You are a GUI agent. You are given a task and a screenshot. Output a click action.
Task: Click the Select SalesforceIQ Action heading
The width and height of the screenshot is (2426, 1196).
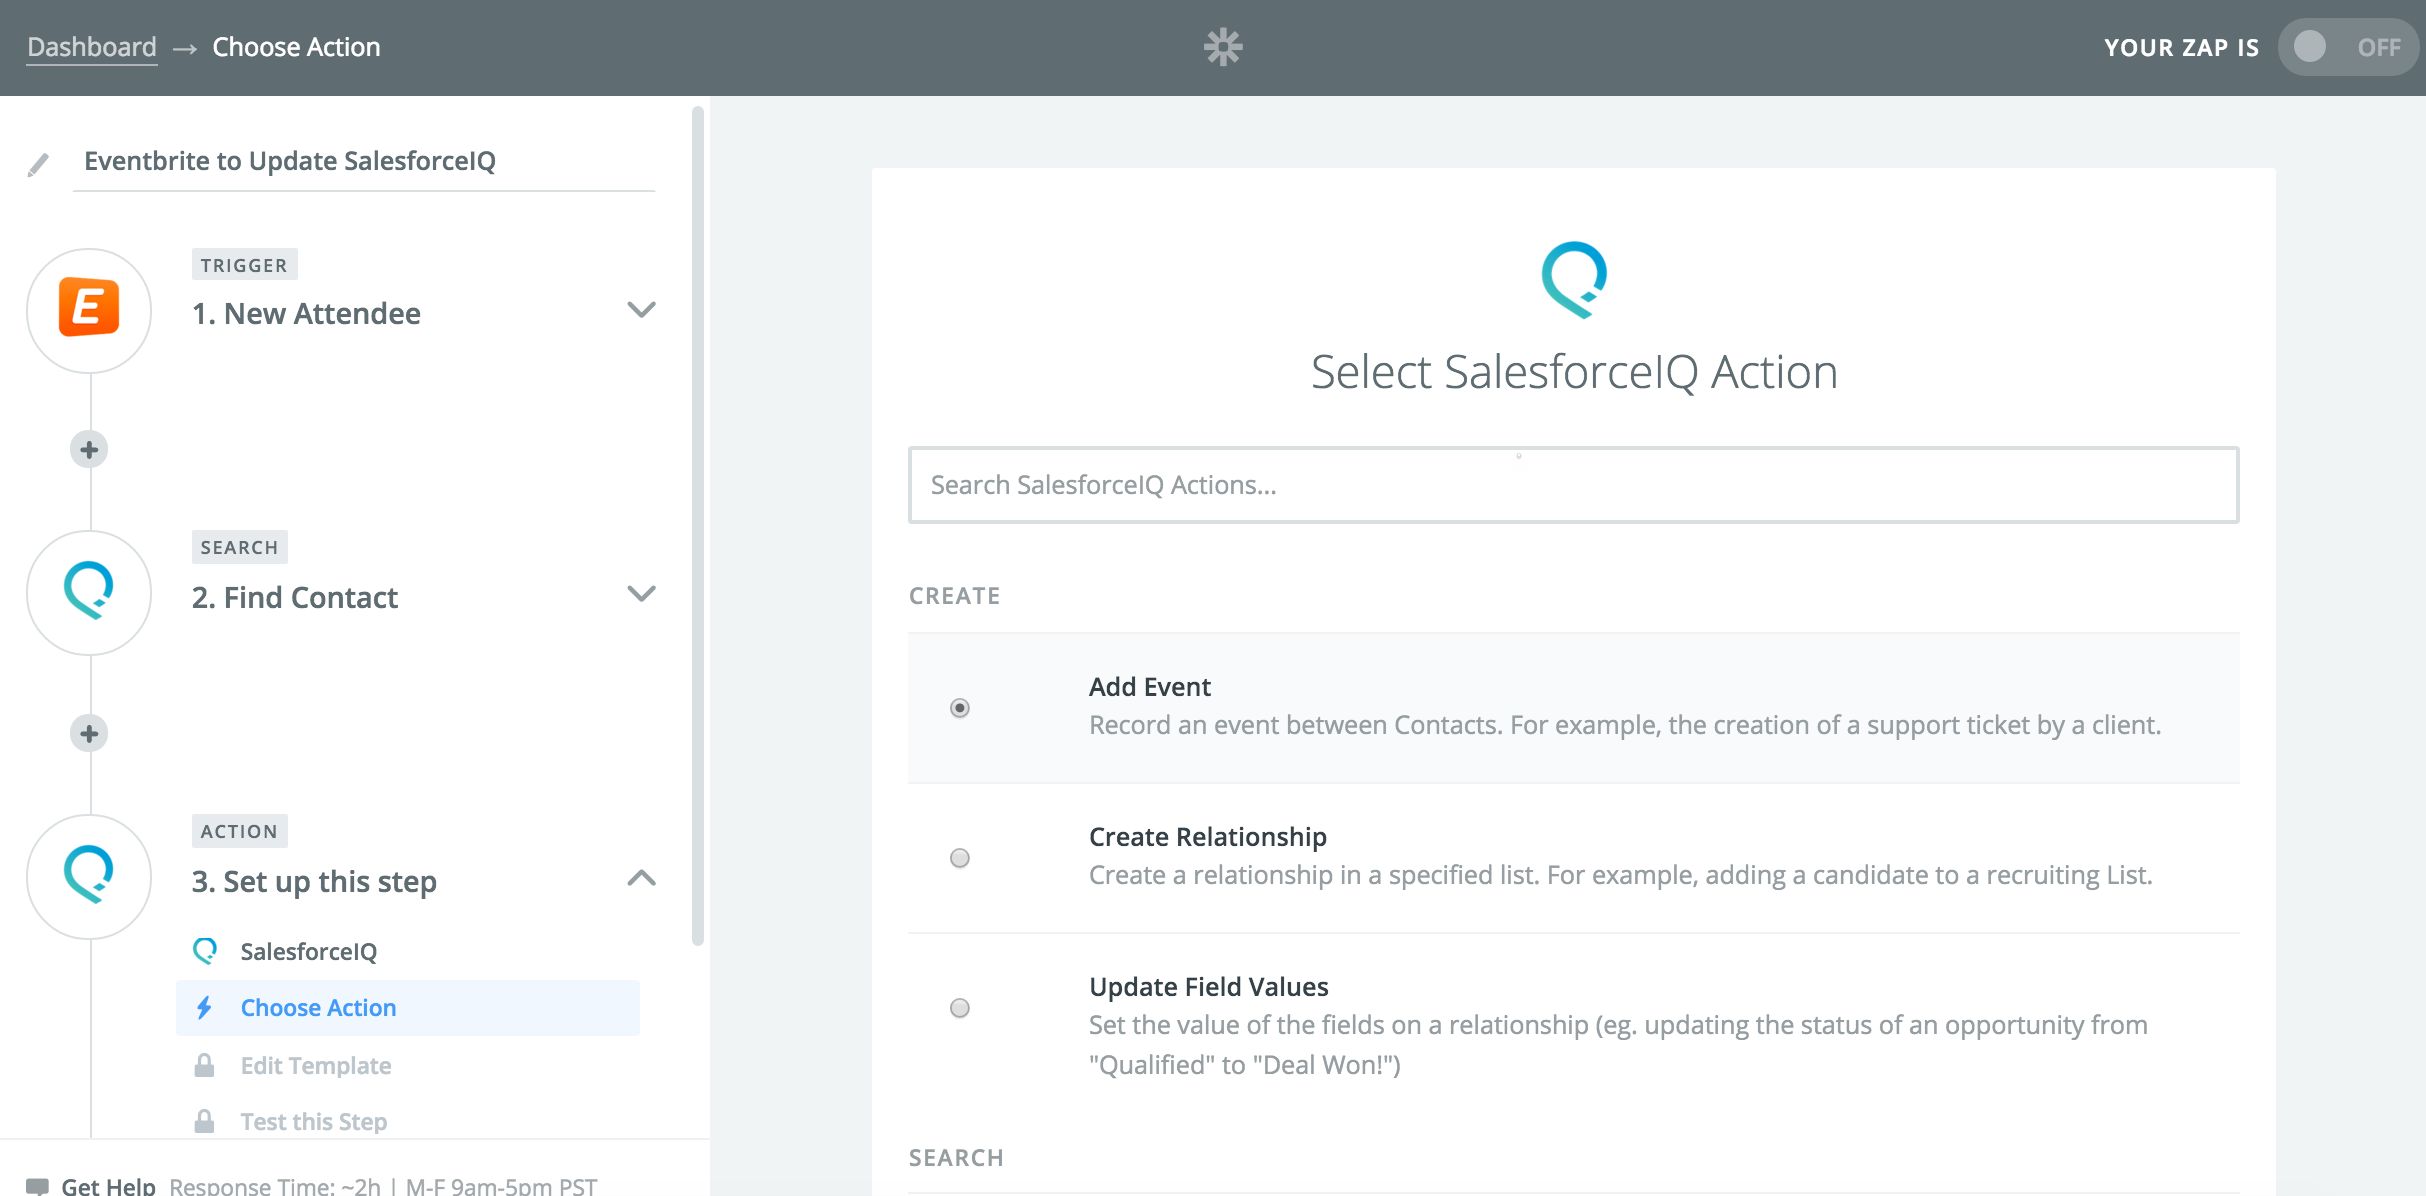pyautogui.click(x=1574, y=372)
